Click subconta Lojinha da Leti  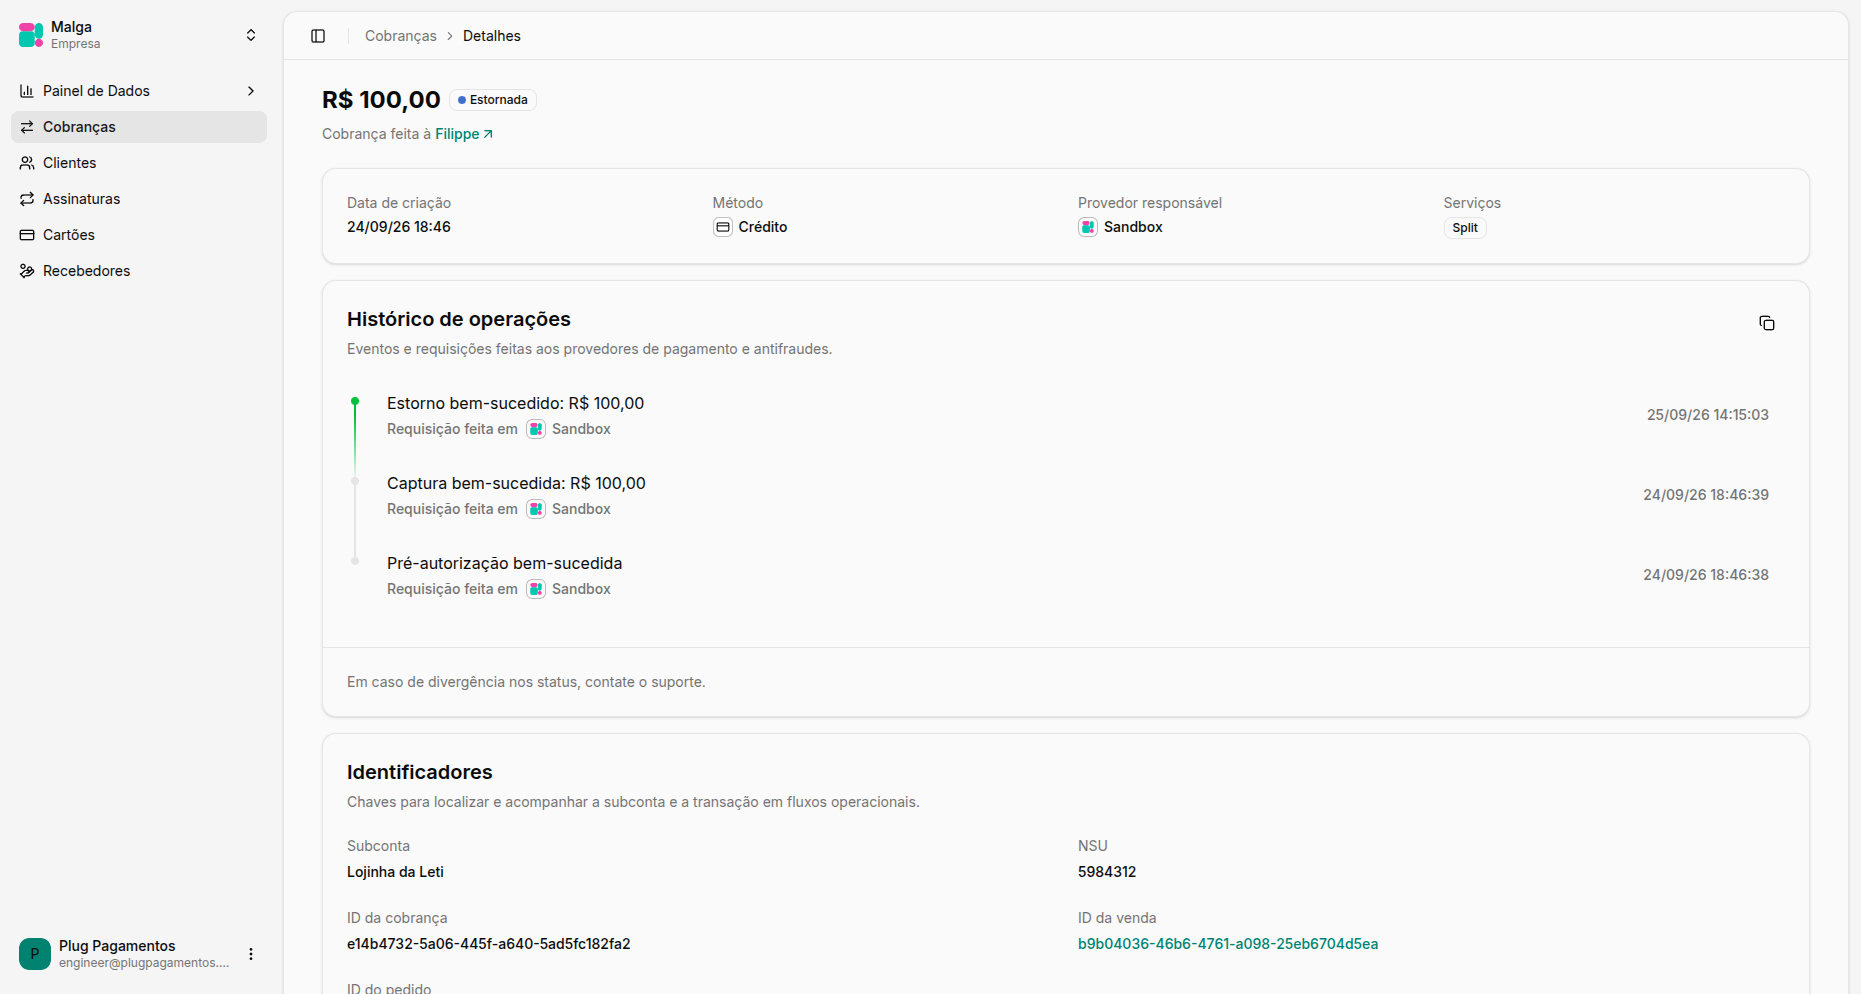pyautogui.click(x=395, y=872)
